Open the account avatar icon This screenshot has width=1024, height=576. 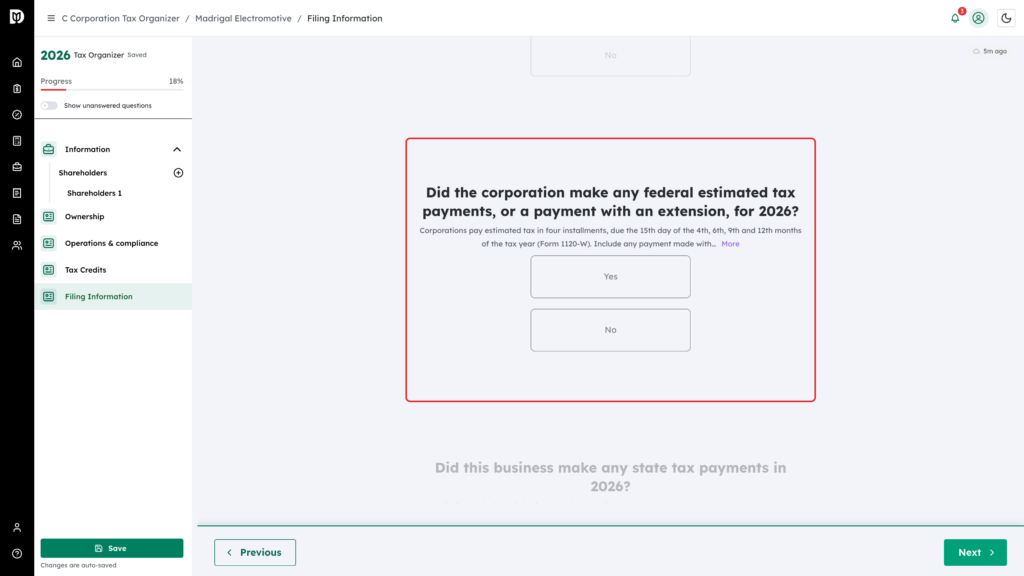pyautogui.click(x=978, y=18)
